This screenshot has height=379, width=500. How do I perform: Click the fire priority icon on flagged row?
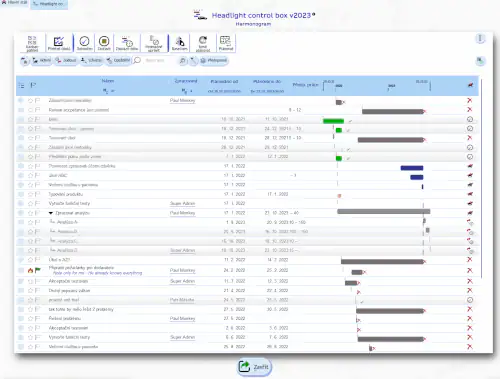click(30, 270)
